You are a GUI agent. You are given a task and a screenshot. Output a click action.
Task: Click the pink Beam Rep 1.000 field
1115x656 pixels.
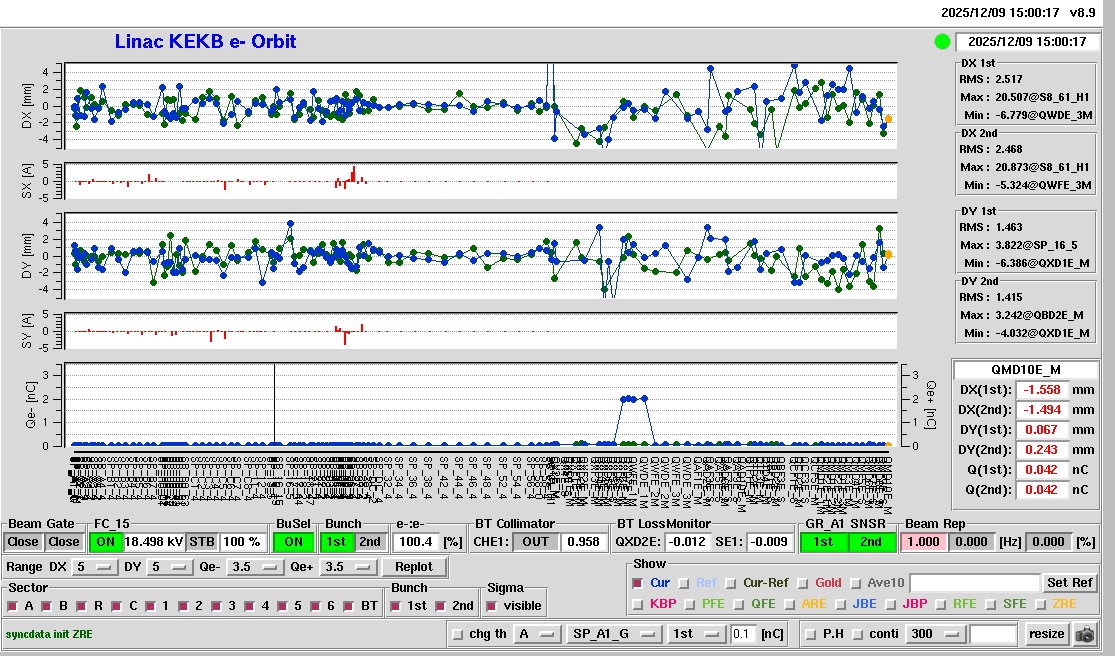click(x=924, y=541)
